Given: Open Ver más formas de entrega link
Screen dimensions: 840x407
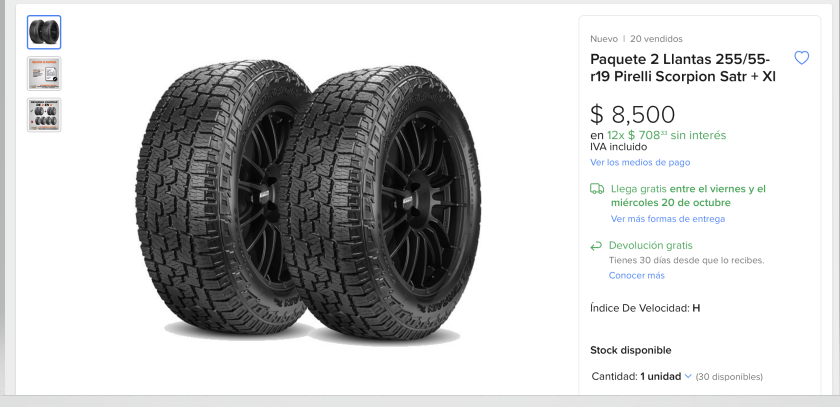Looking at the screenshot, I should point(668,218).
